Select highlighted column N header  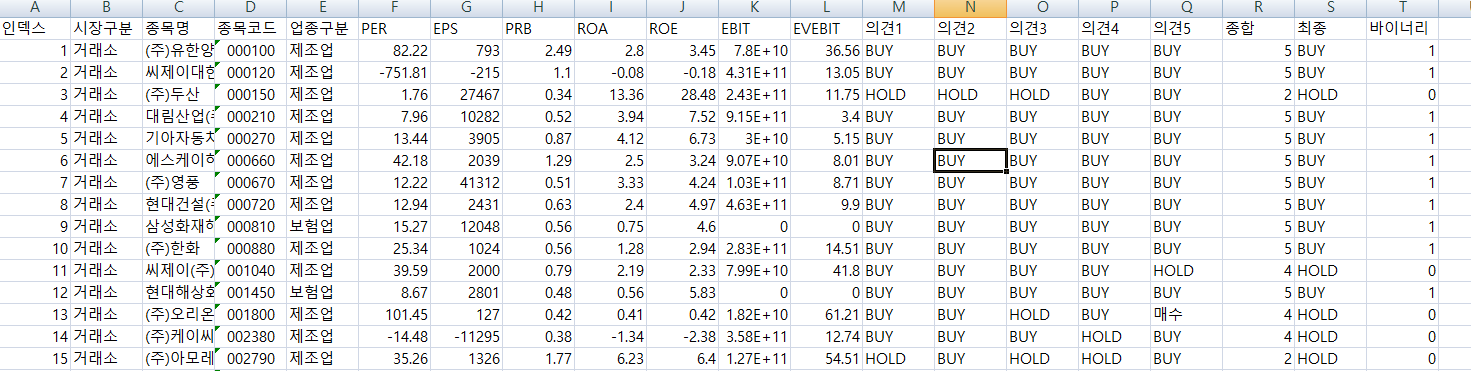970,8
